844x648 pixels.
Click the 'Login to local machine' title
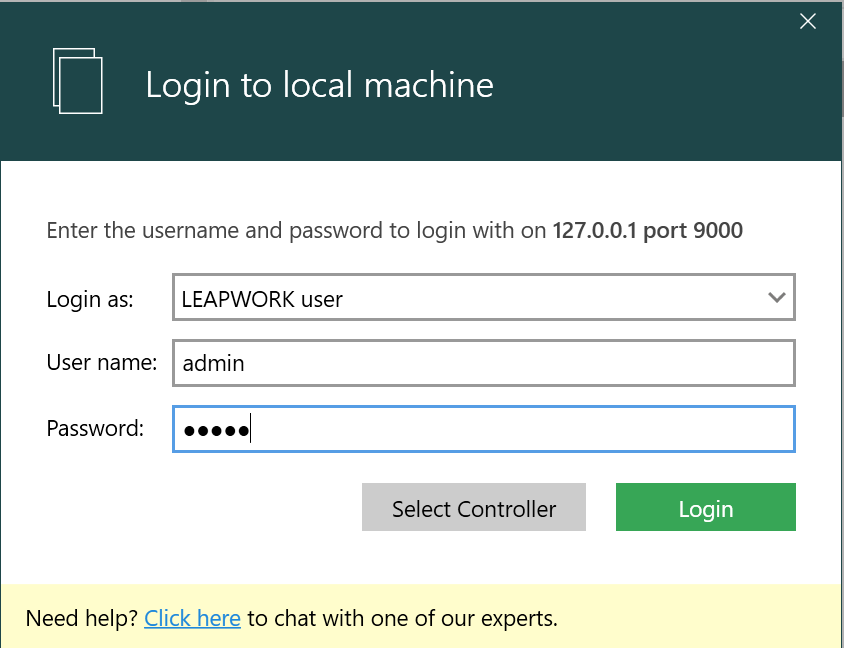coord(319,85)
